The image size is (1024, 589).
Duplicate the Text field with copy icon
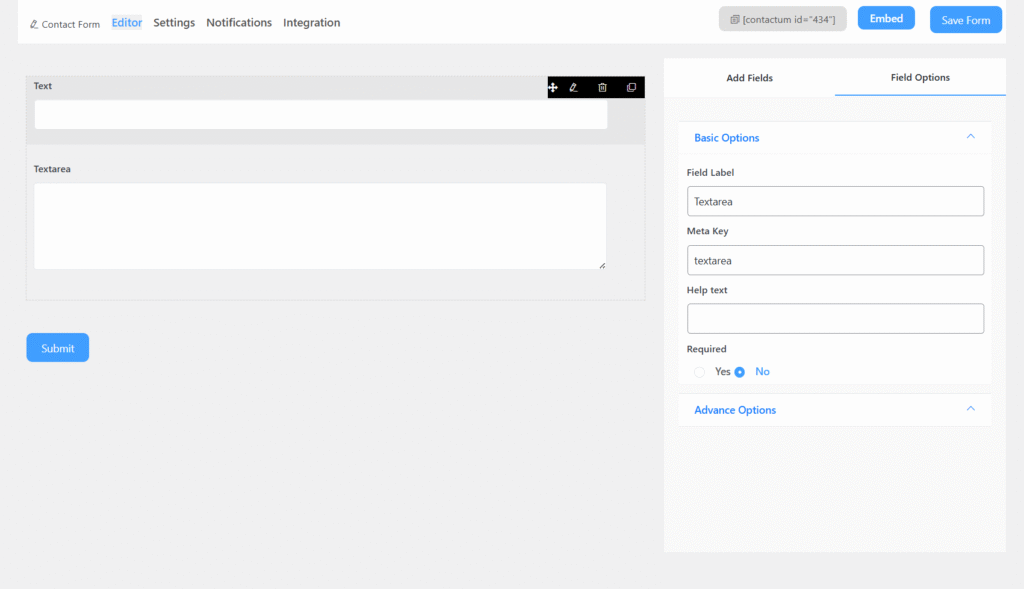tap(631, 88)
